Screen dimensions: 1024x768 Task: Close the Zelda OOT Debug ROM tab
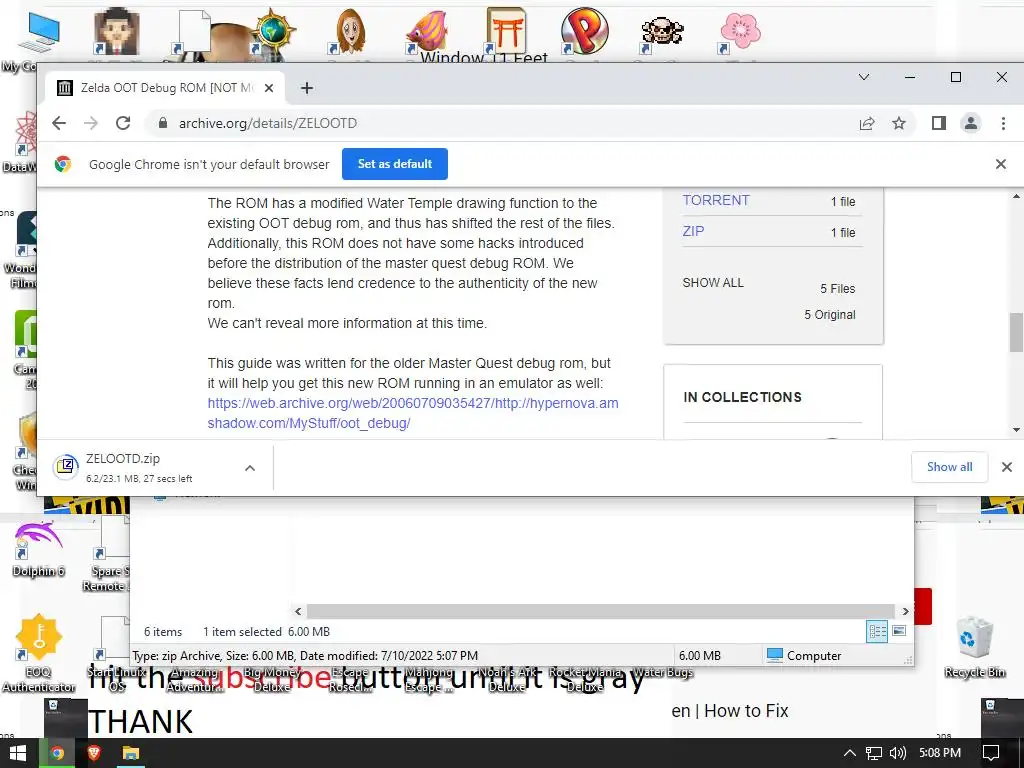268,88
